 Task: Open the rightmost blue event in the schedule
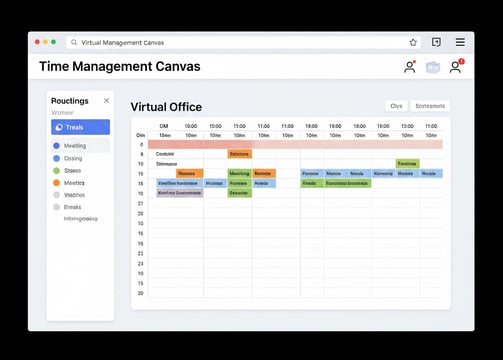(x=431, y=173)
